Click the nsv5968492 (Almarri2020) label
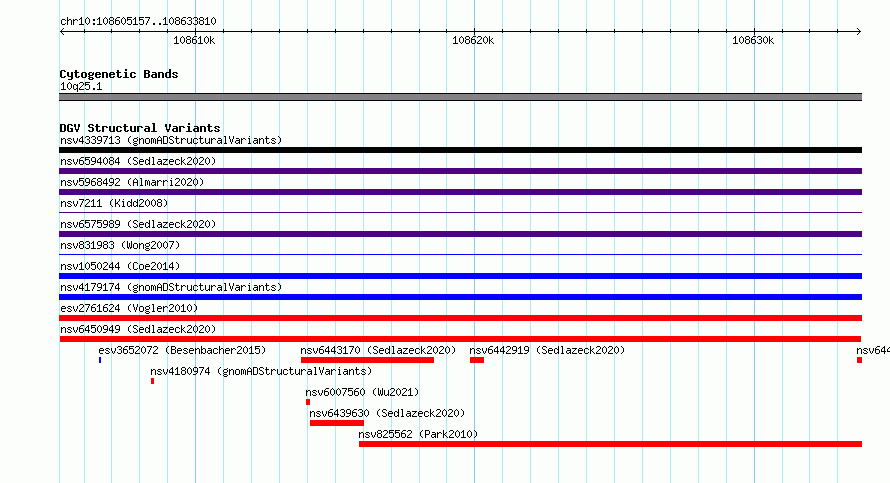890x483 pixels. 132,182
